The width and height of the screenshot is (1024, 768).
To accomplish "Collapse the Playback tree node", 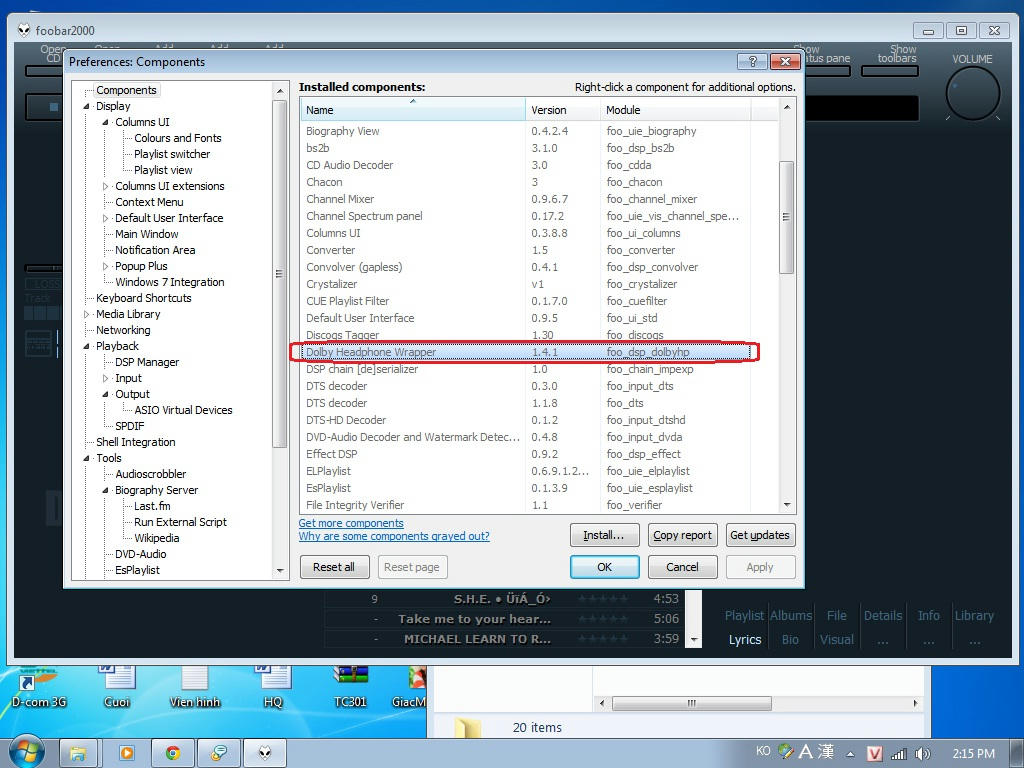I will pyautogui.click(x=86, y=346).
